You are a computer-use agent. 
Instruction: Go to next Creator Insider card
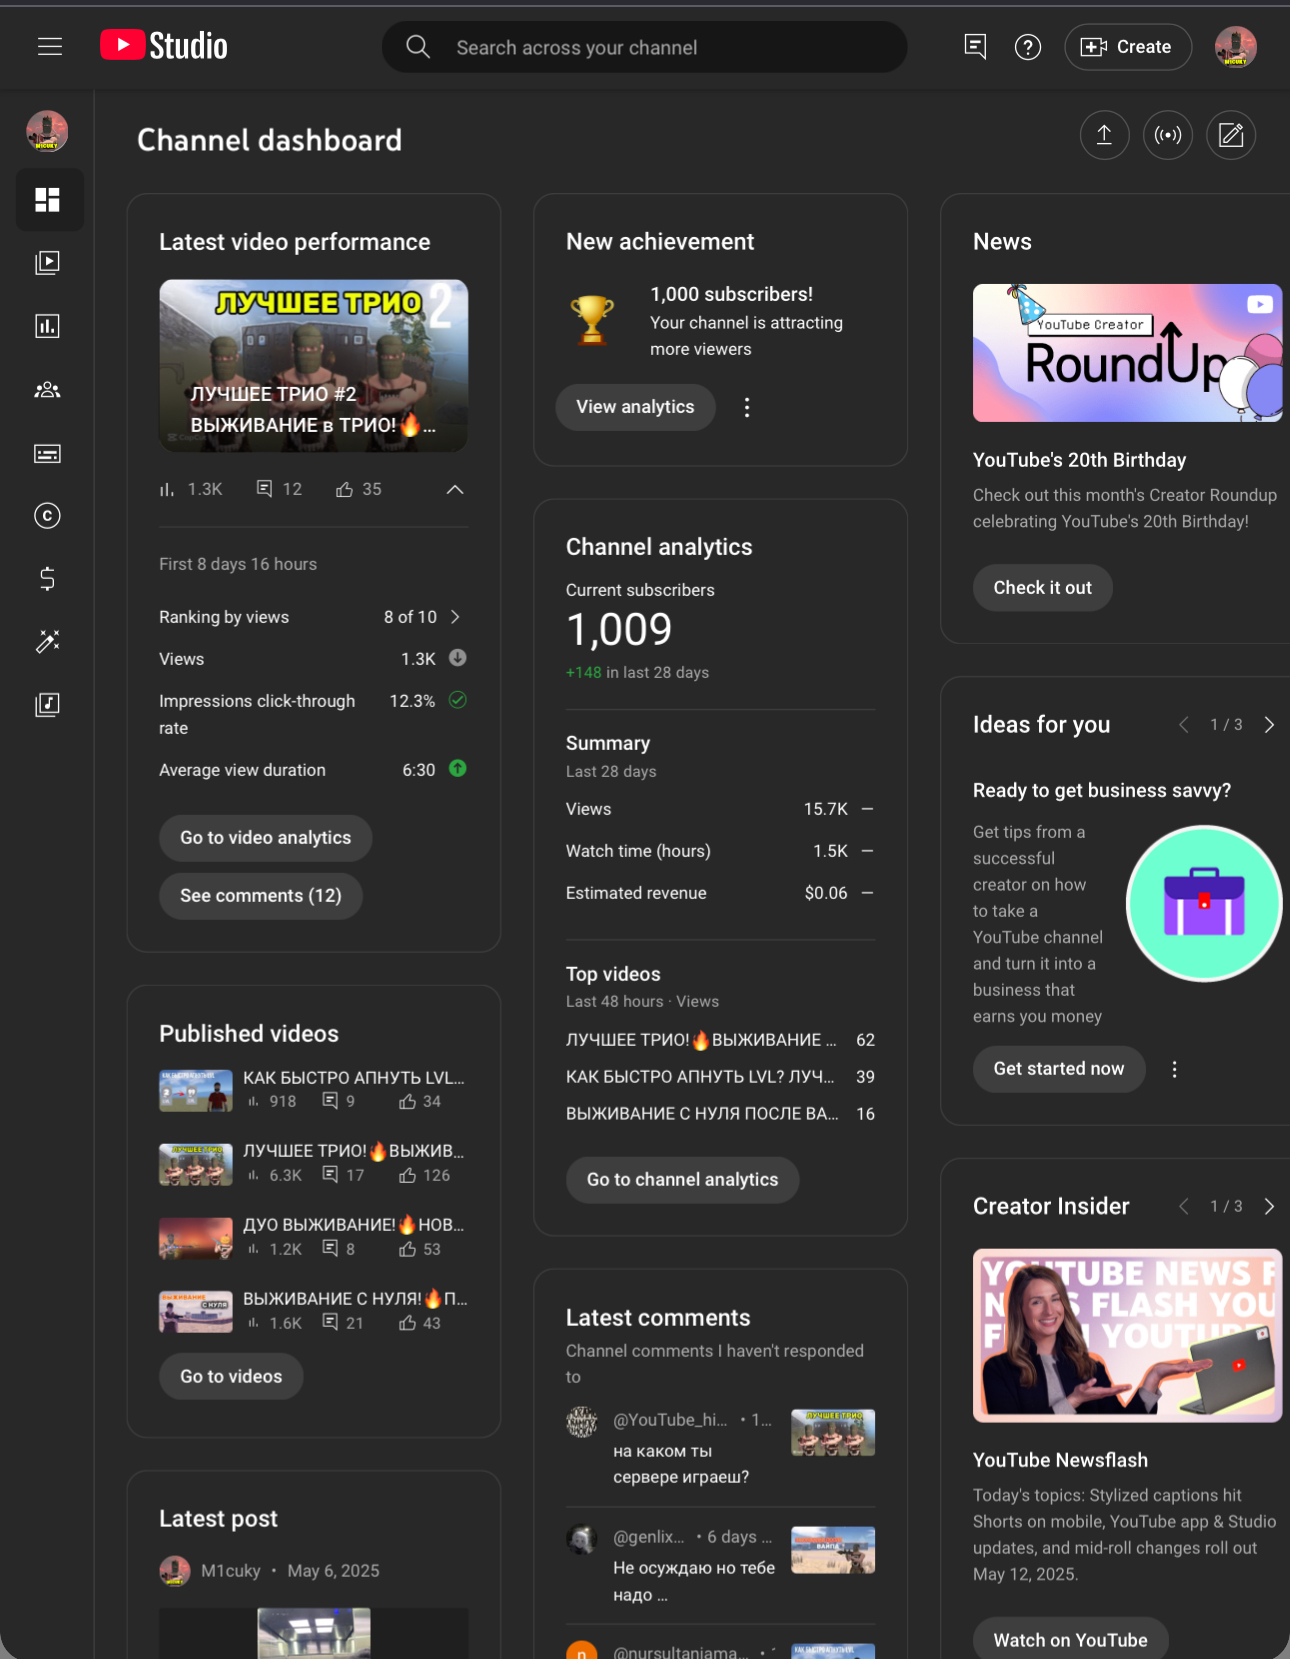1269,1207
